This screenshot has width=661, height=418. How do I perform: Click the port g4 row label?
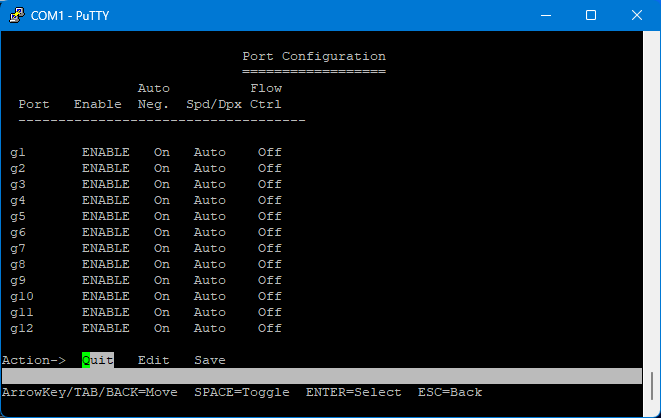(18, 200)
